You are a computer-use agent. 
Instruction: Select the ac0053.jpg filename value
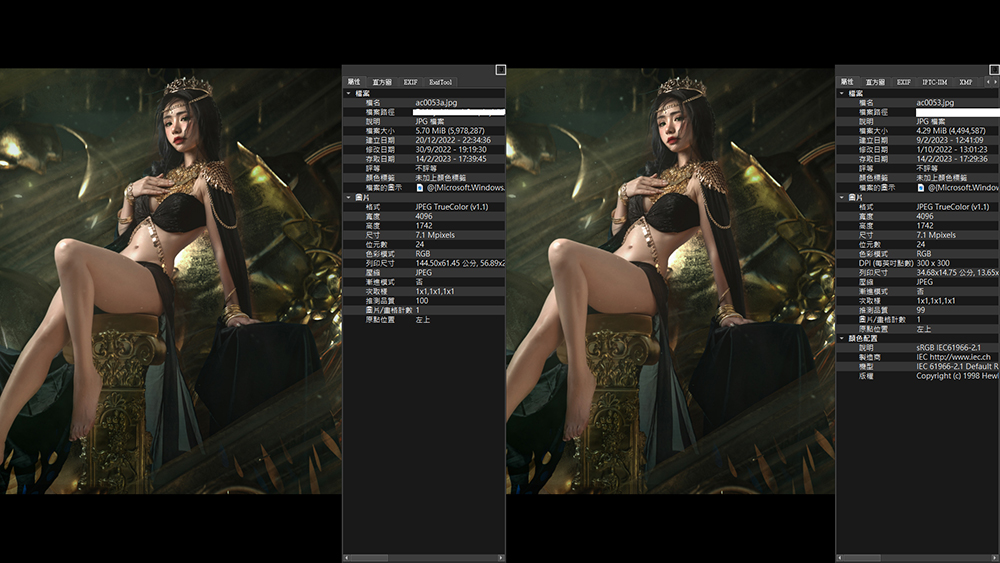(935, 102)
